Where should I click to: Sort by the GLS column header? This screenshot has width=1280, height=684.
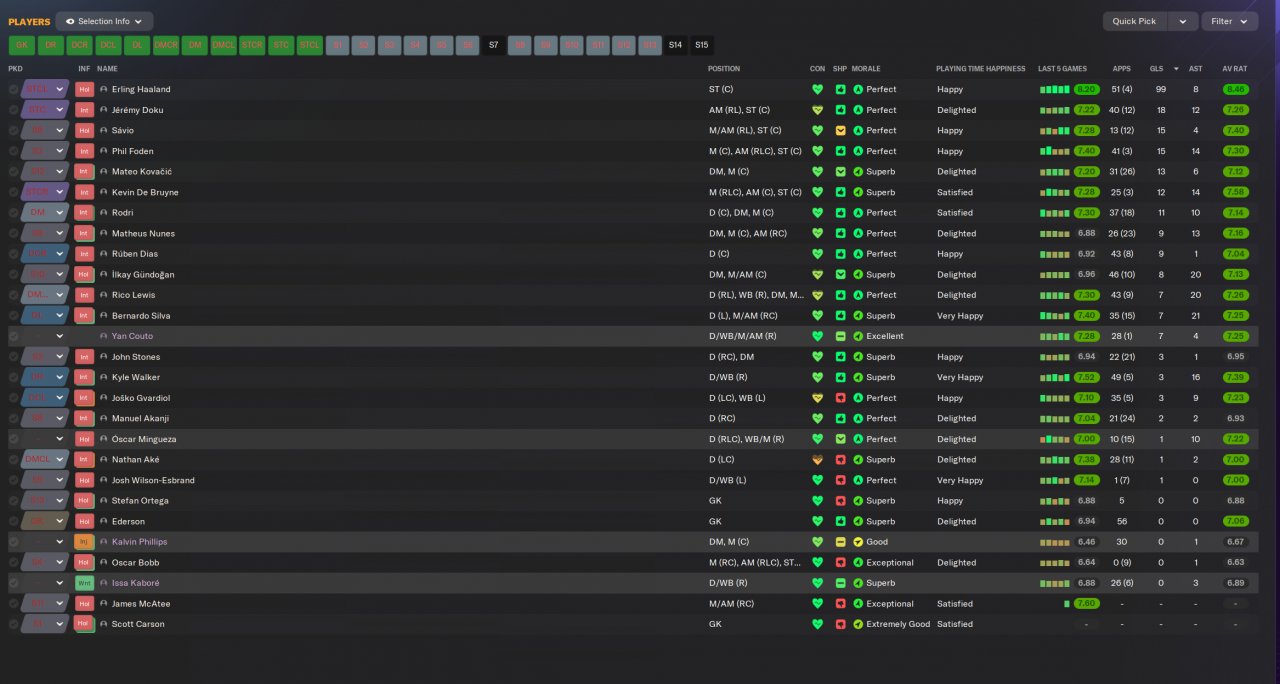[1156, 69]
